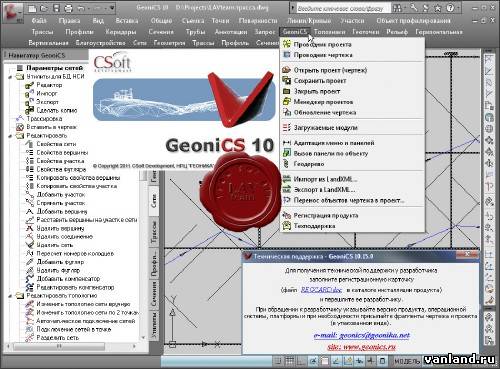Open the GeoniCS menu bar item

click(294, 32)
